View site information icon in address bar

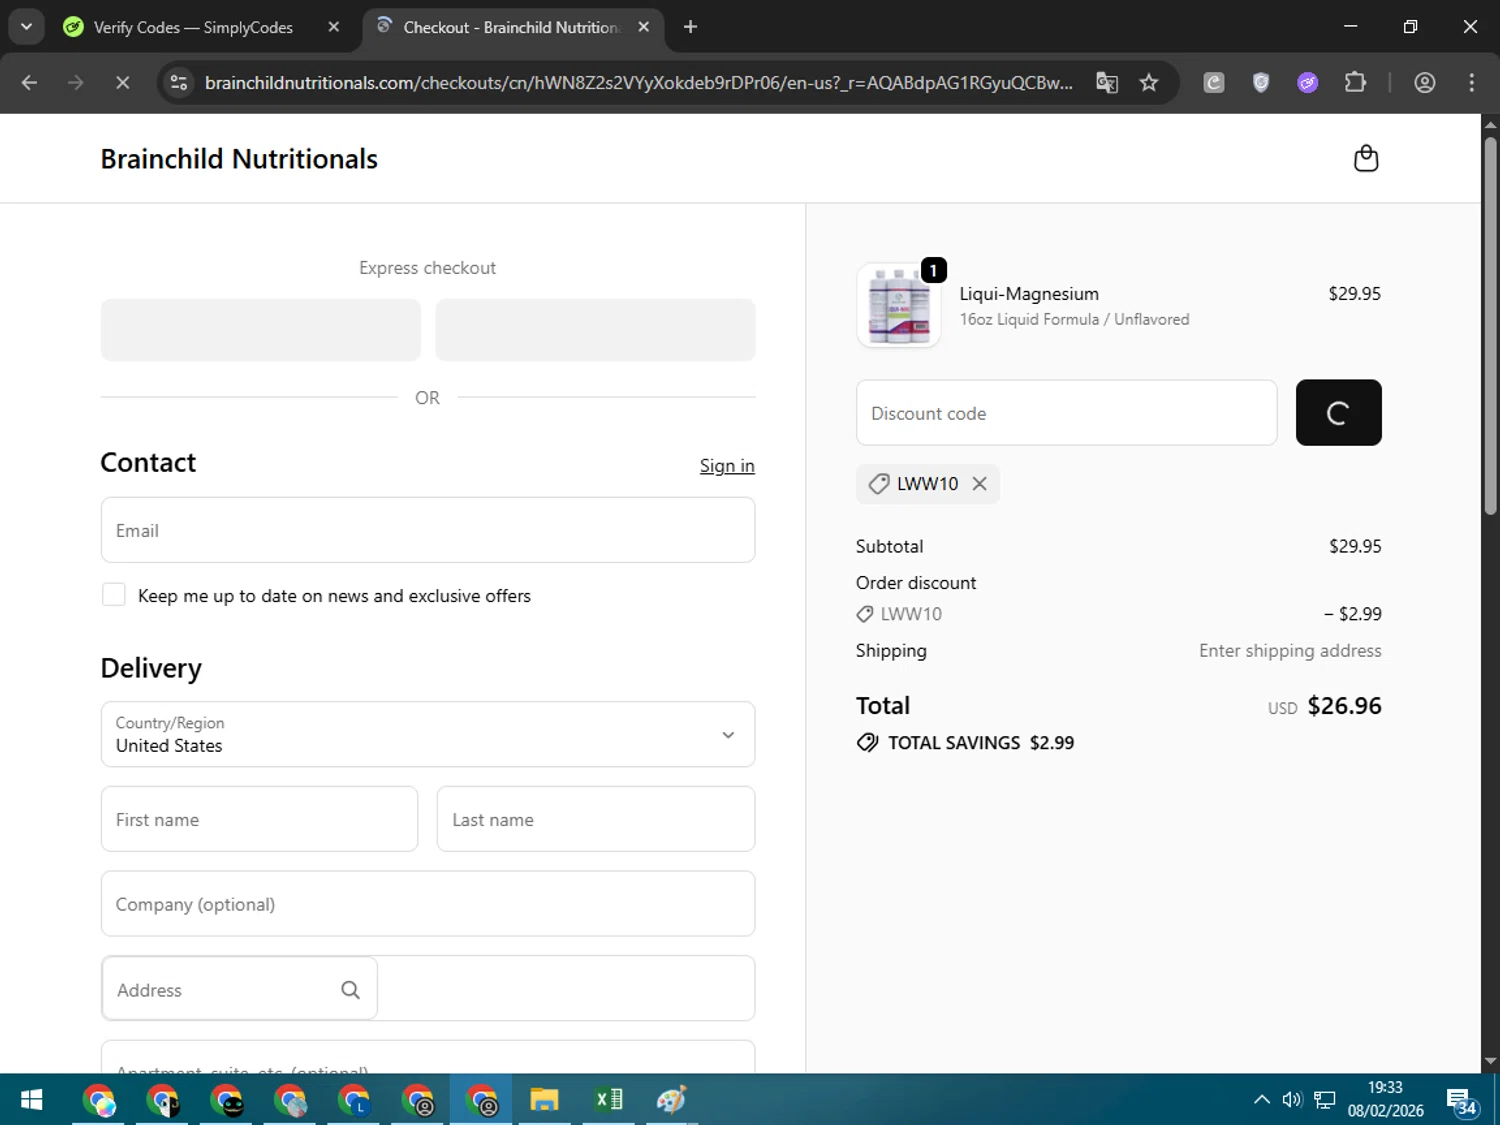(x=179, y=83)
